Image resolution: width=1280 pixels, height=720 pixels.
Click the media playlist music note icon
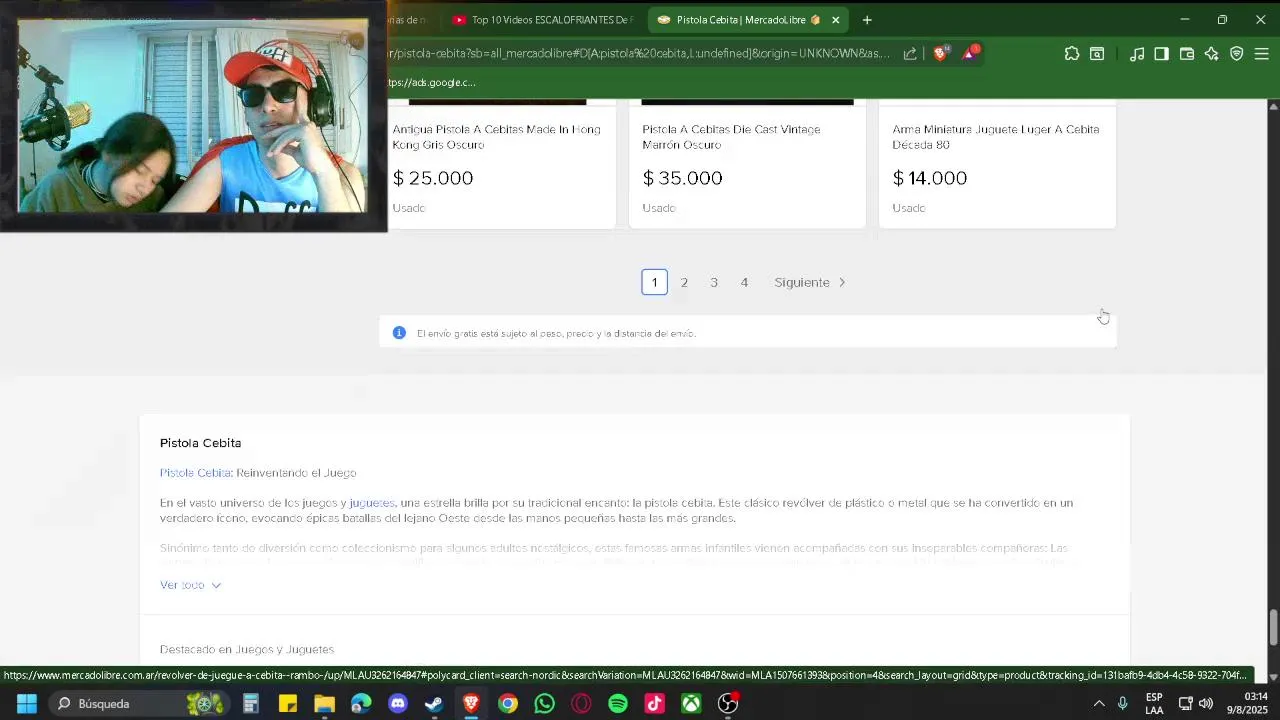[x=1137, y=54]
